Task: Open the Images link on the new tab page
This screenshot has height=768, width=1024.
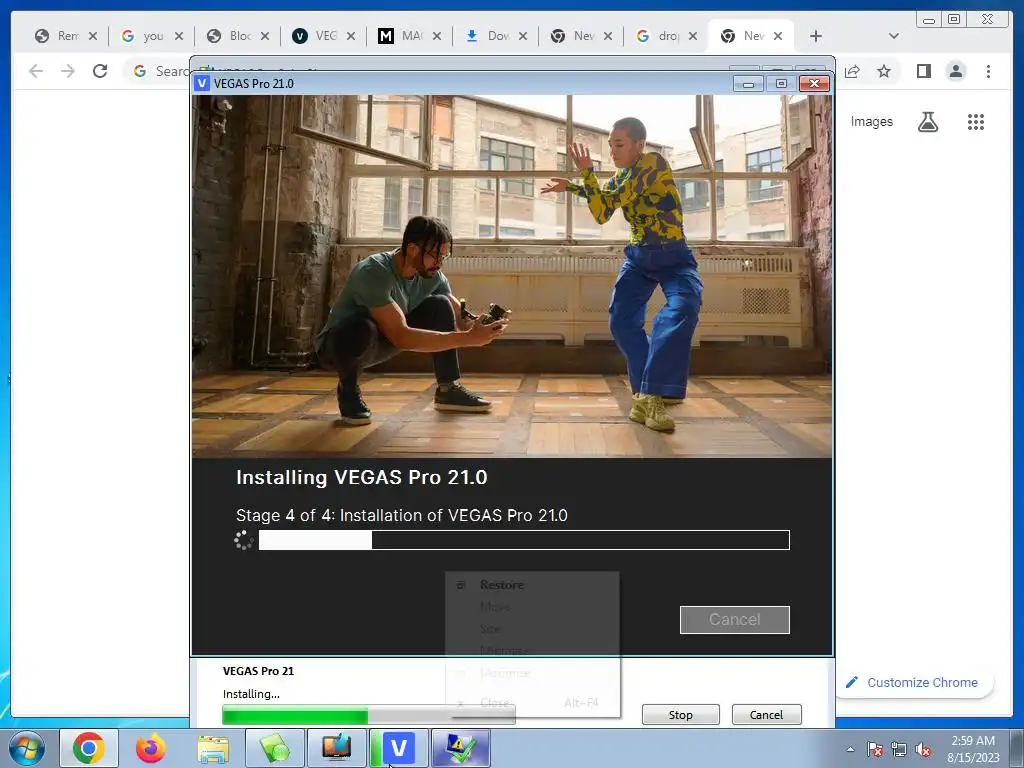Action: 871,121
